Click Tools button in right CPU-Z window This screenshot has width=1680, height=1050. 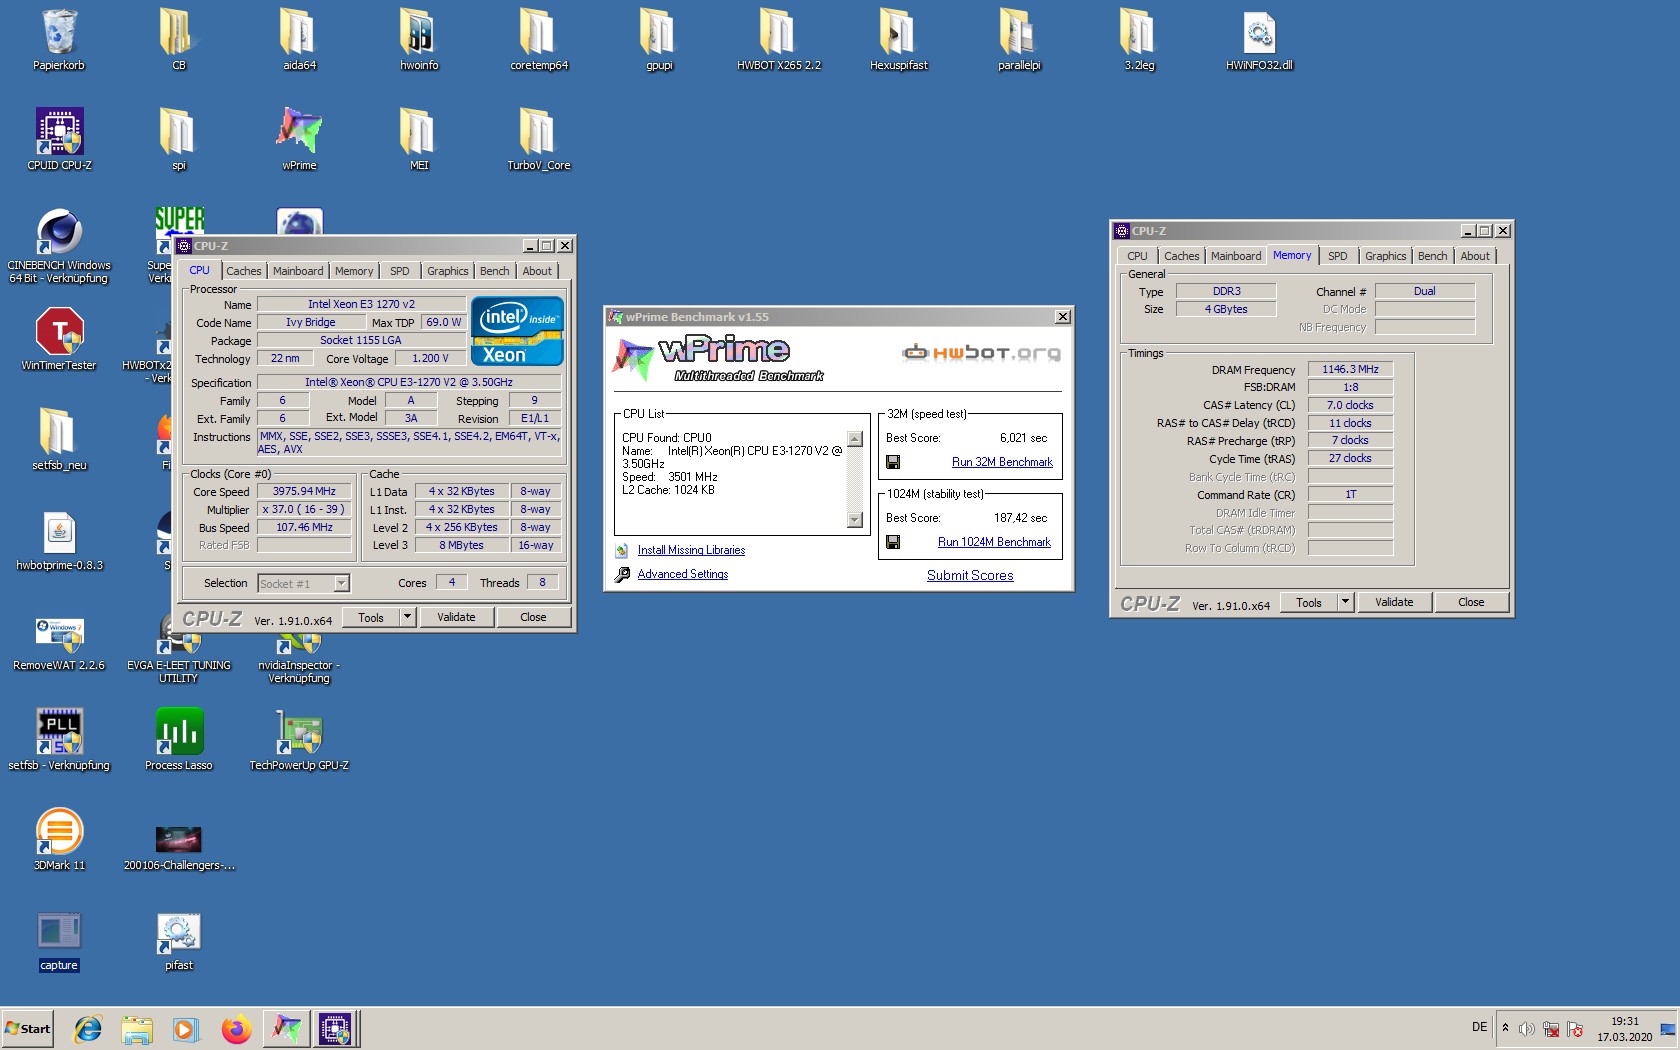[1308, 602]
